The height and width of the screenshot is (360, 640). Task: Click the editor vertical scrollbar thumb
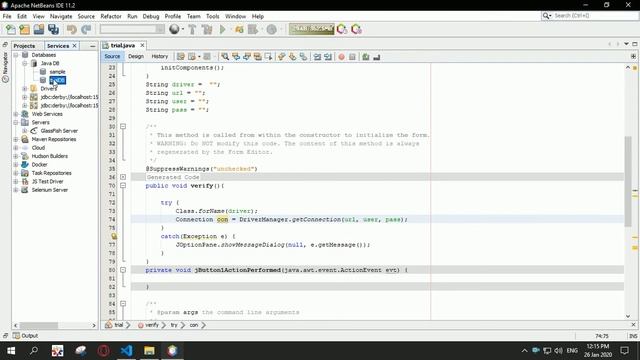[x=628, y=181]
